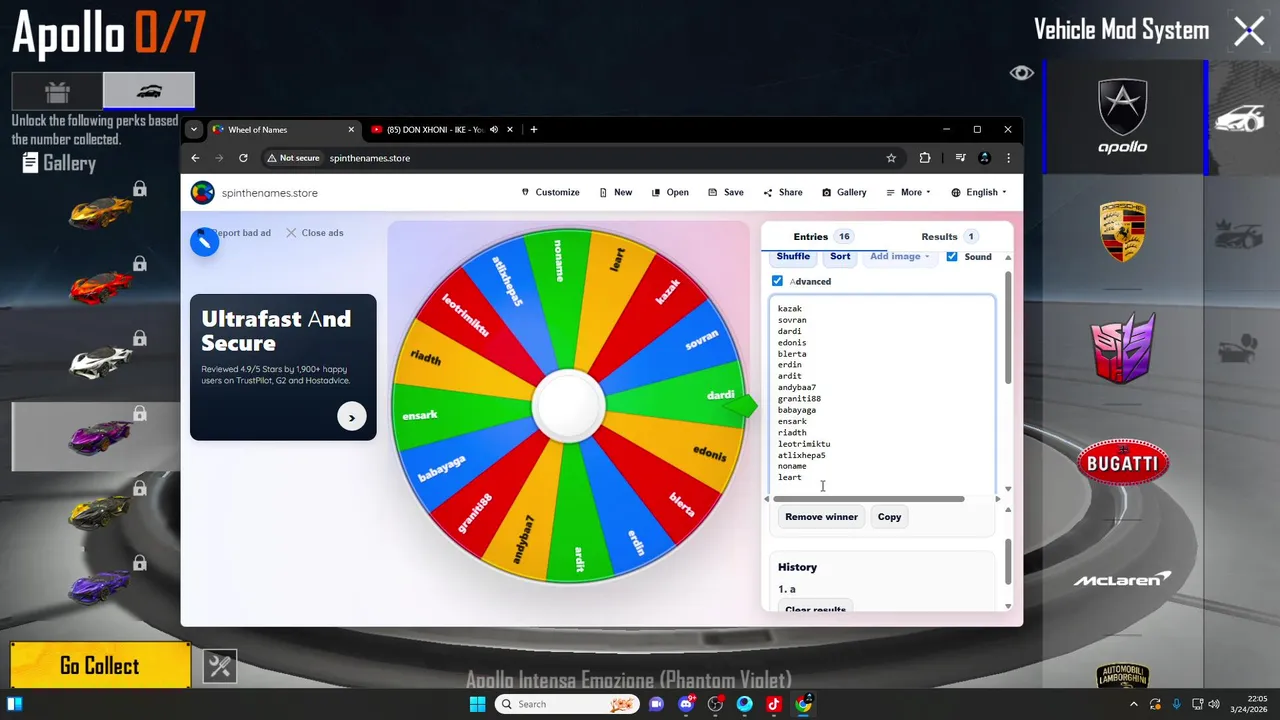Open the gift box tab in game
This screenshot has height=720, width=1280.
coord(57,91)
